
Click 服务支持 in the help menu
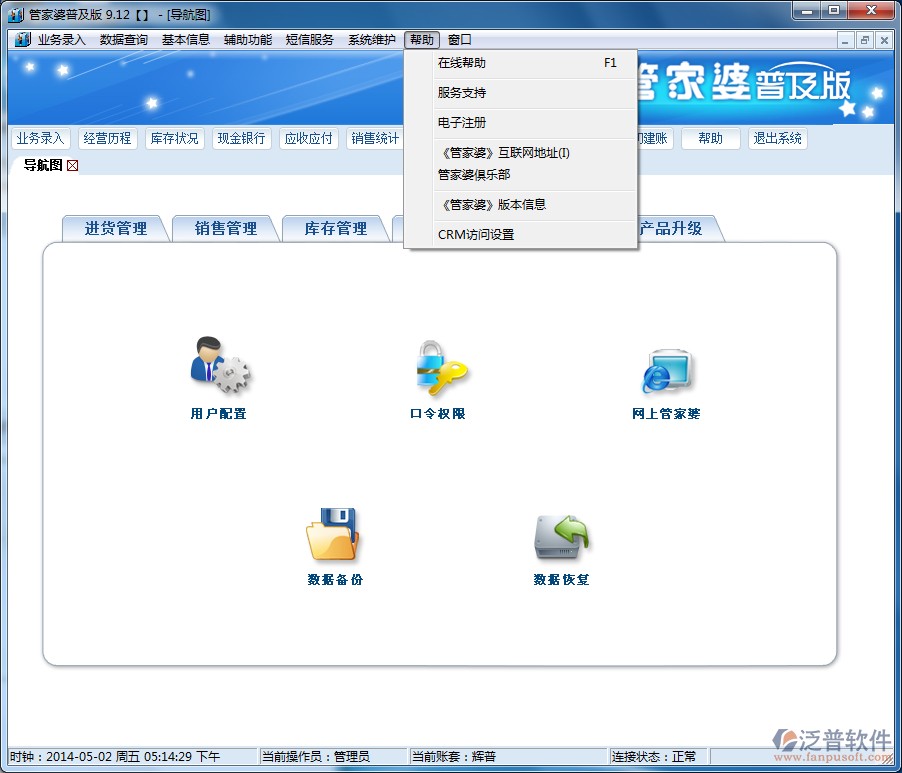(462, 93)
